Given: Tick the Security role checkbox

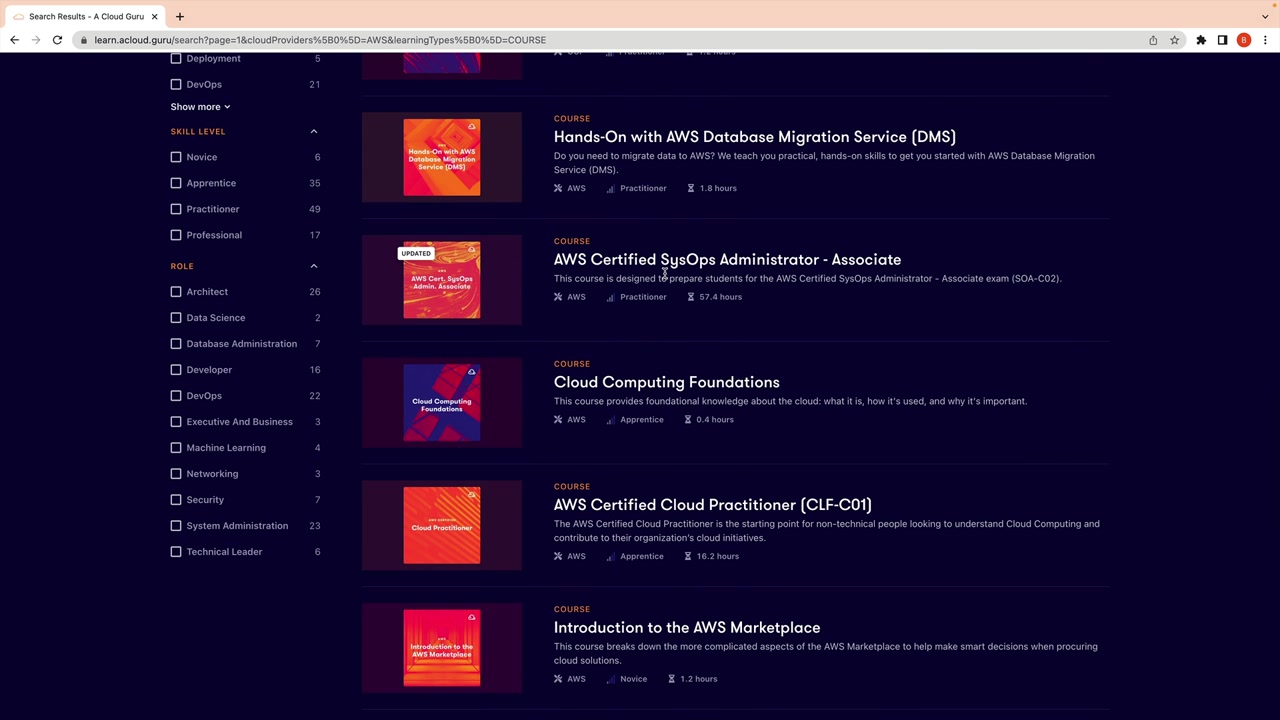Looking at the screenshot, I should (176, 500).
